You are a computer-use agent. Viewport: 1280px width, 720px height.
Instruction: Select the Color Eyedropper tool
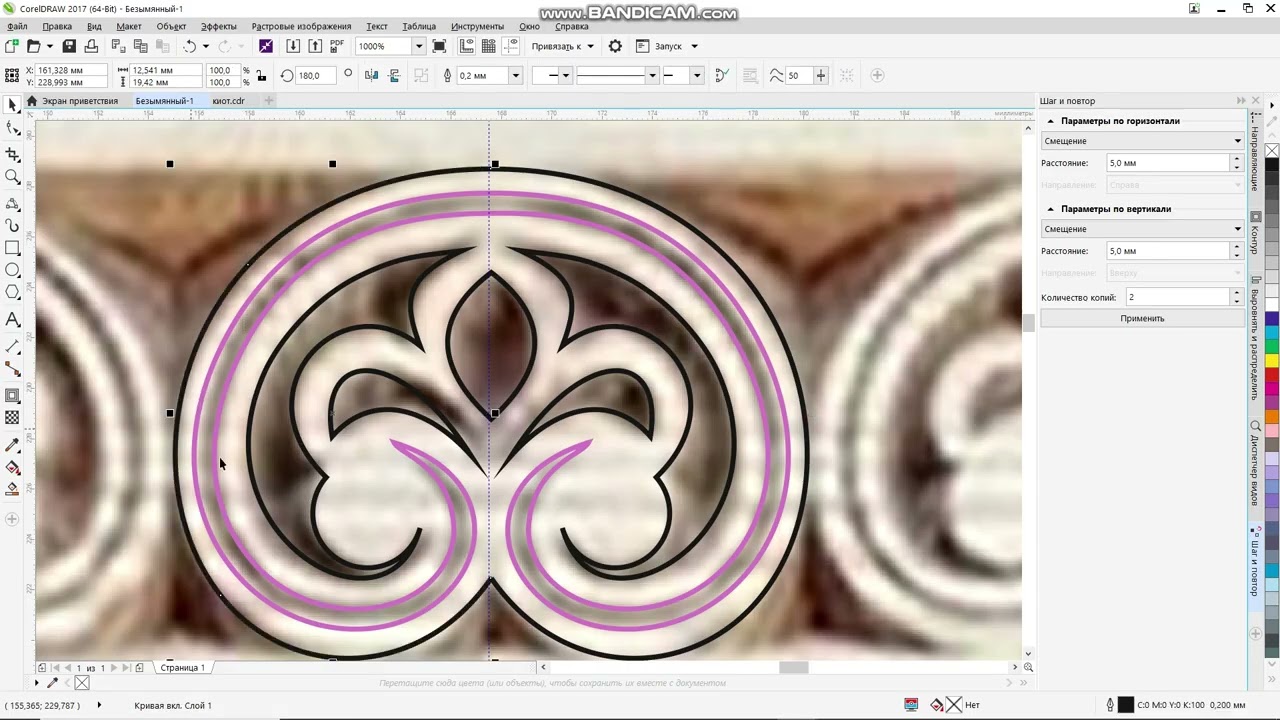click(x=12, y=445)
